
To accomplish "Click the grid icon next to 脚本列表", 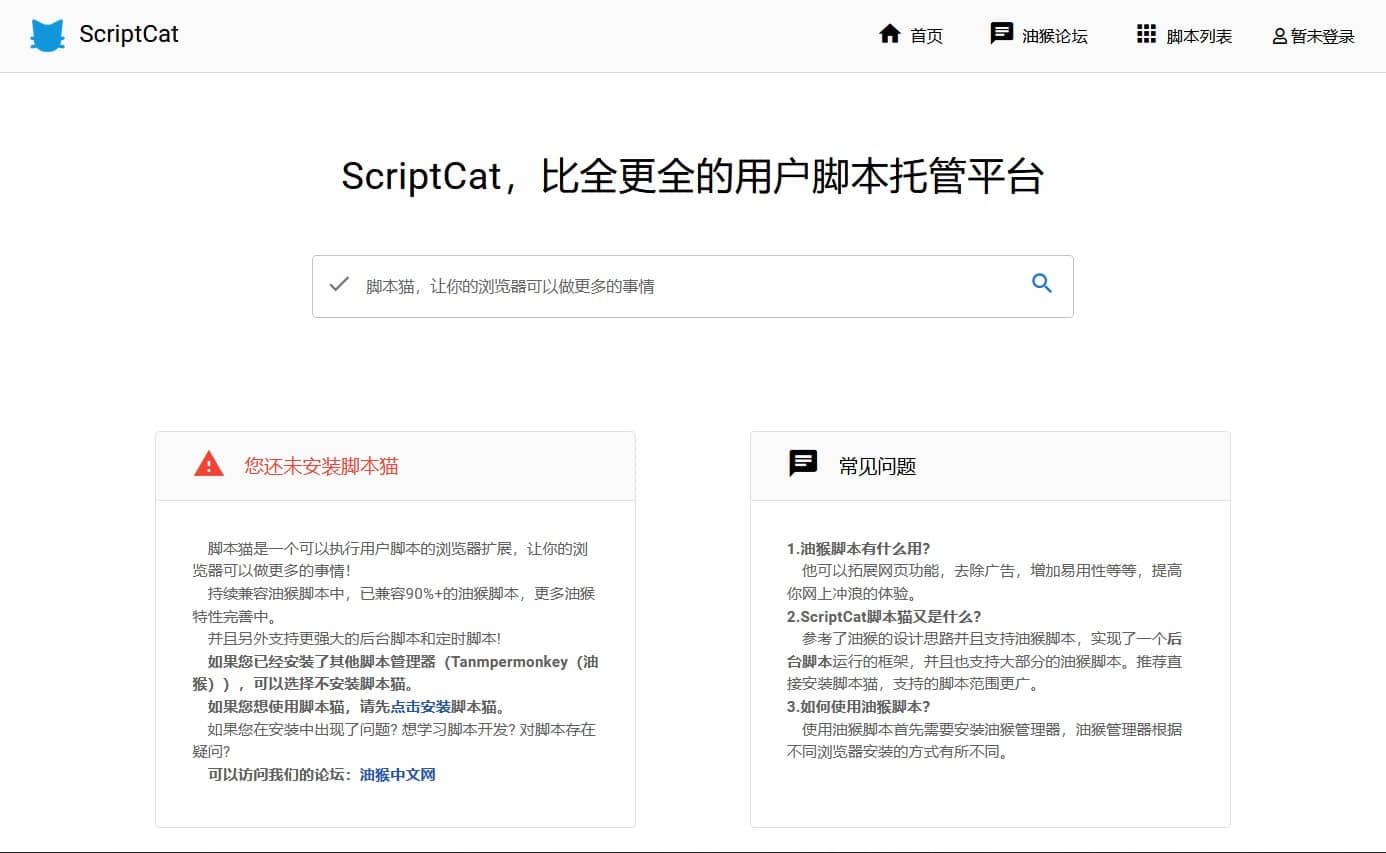I will tap(1145, 33).
